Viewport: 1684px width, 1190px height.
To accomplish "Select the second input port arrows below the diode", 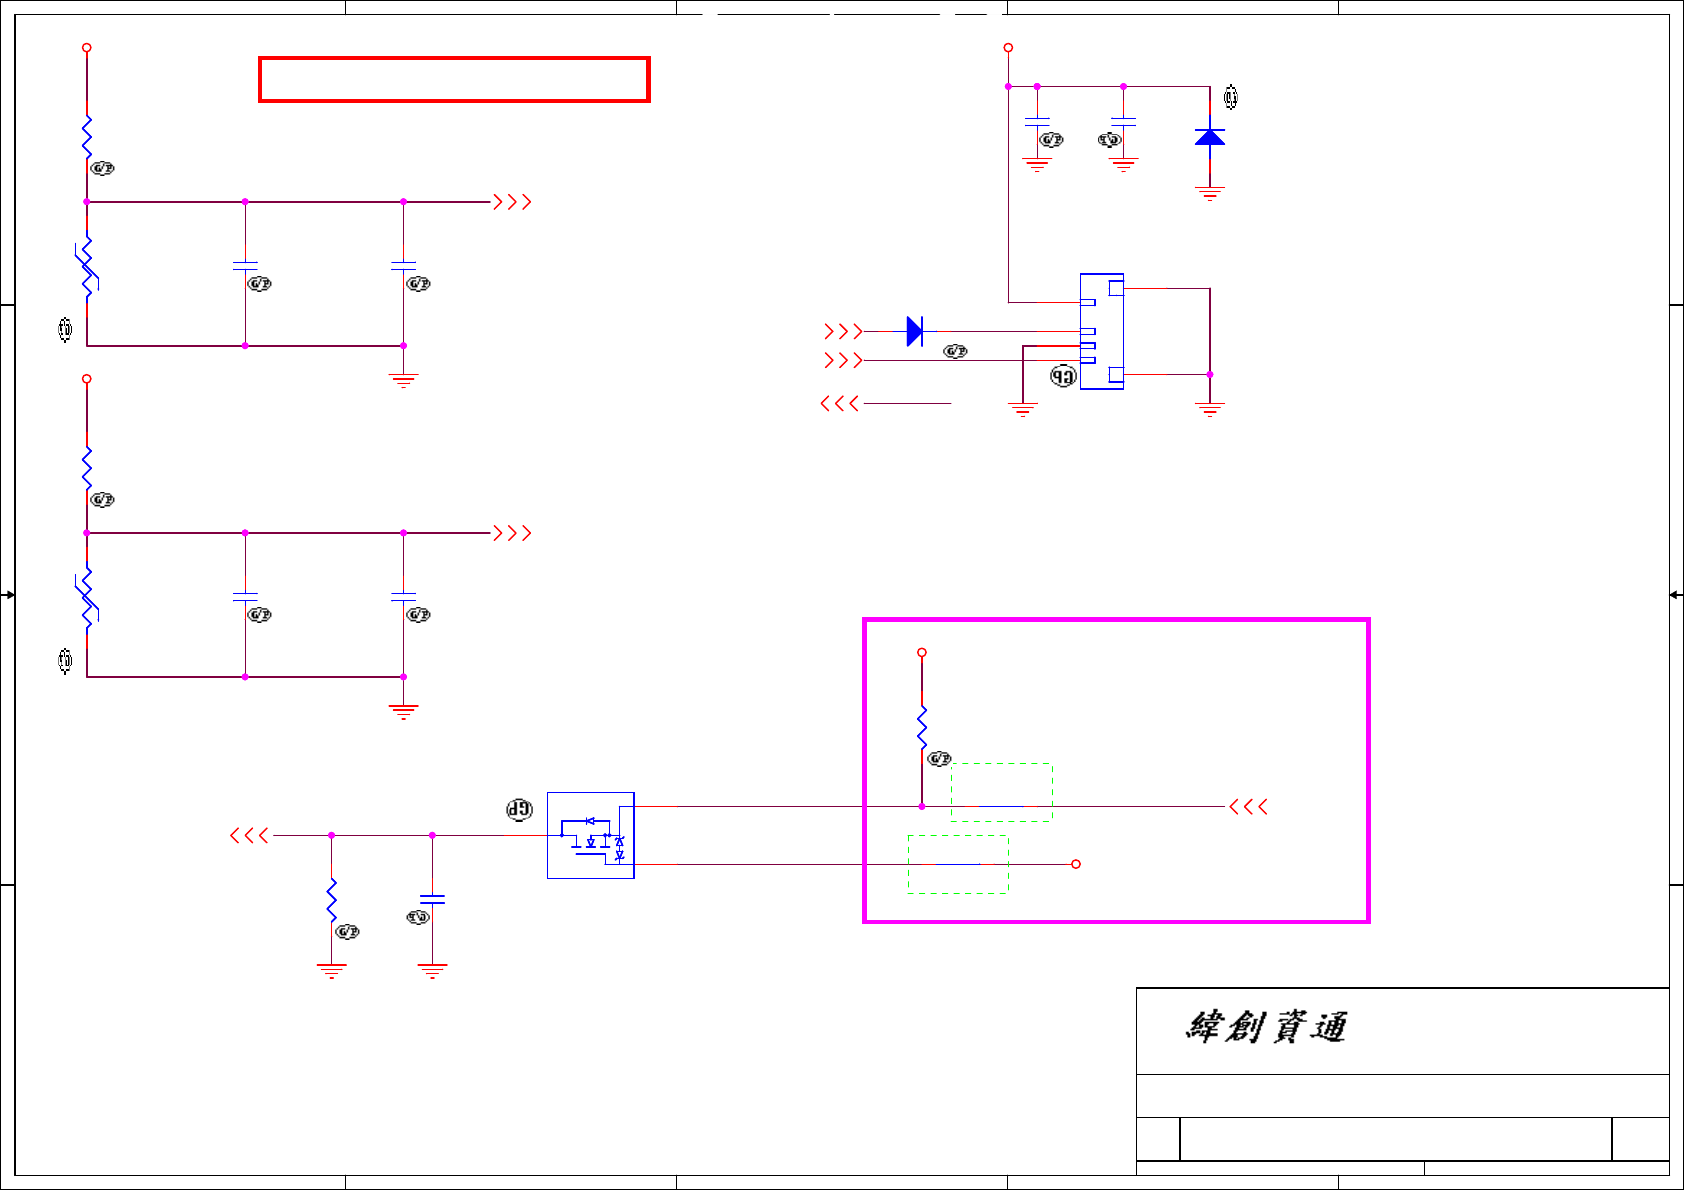I will point(843,360).
